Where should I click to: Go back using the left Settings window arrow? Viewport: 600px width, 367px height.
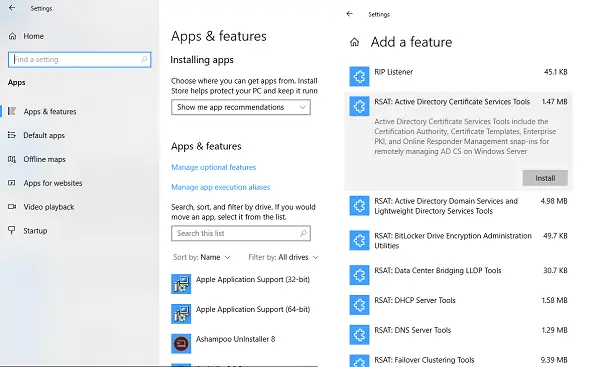click(12, 8)
